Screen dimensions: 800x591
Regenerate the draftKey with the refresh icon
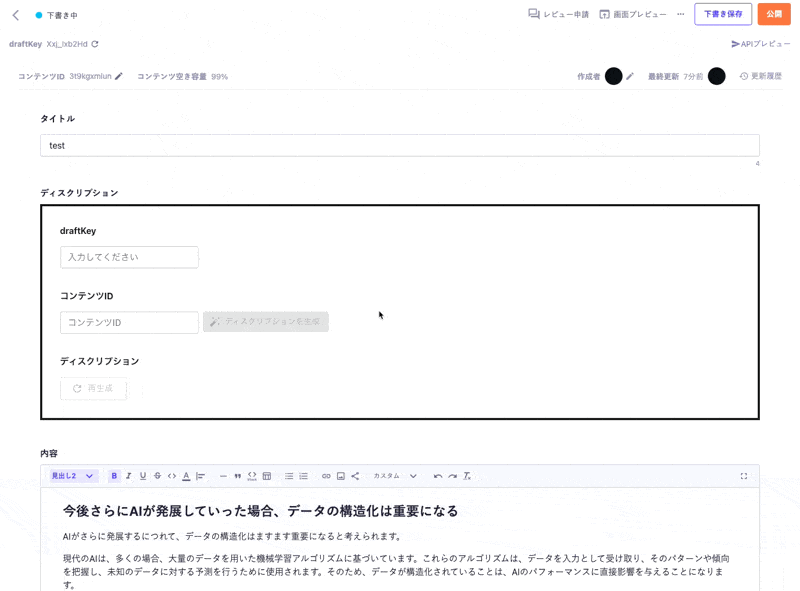(95, 44)
